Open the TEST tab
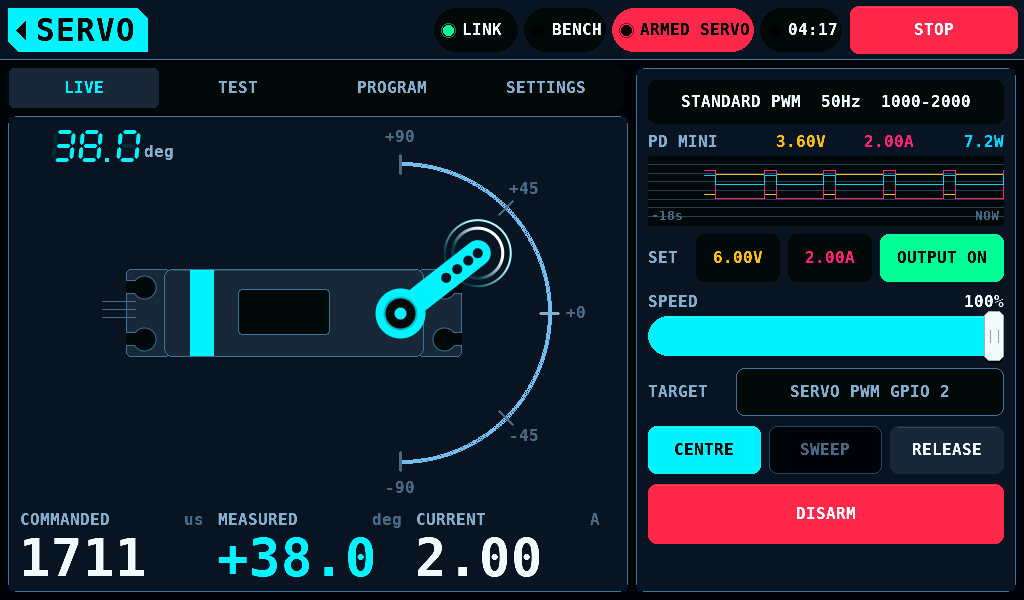 (x=238, y=87)
